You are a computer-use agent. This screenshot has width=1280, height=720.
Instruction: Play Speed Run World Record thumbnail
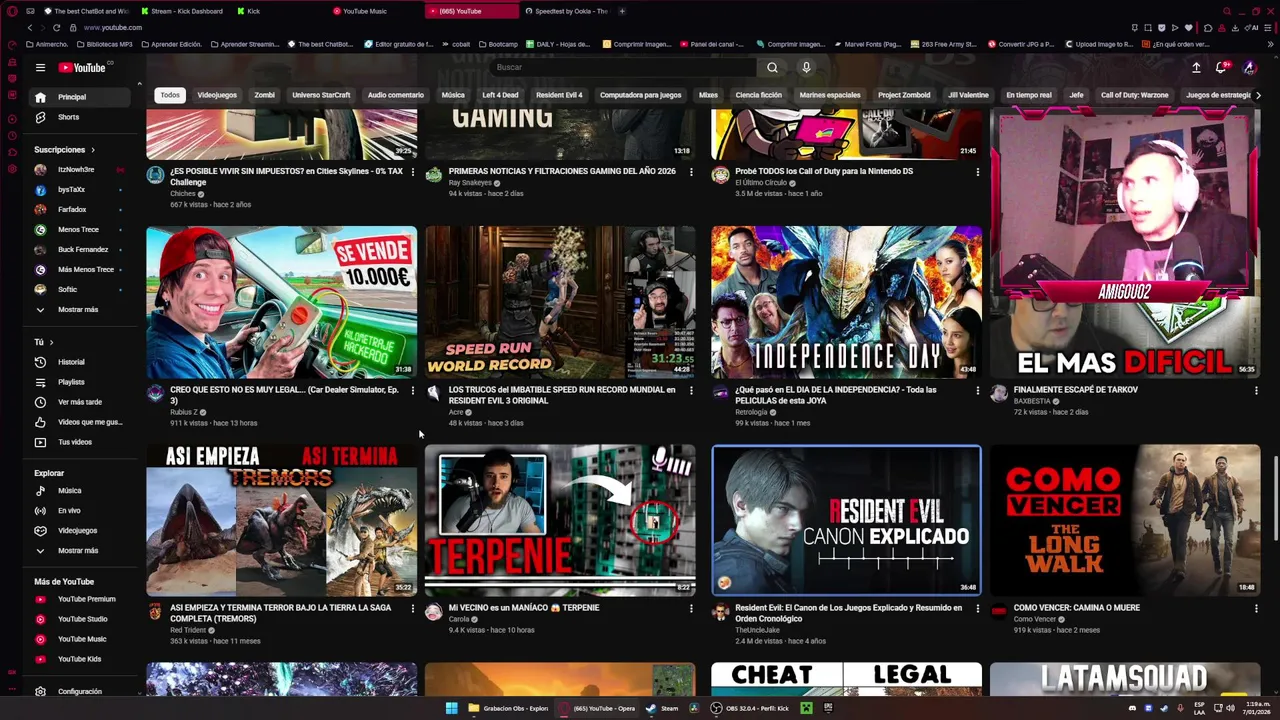coord(560,302)
